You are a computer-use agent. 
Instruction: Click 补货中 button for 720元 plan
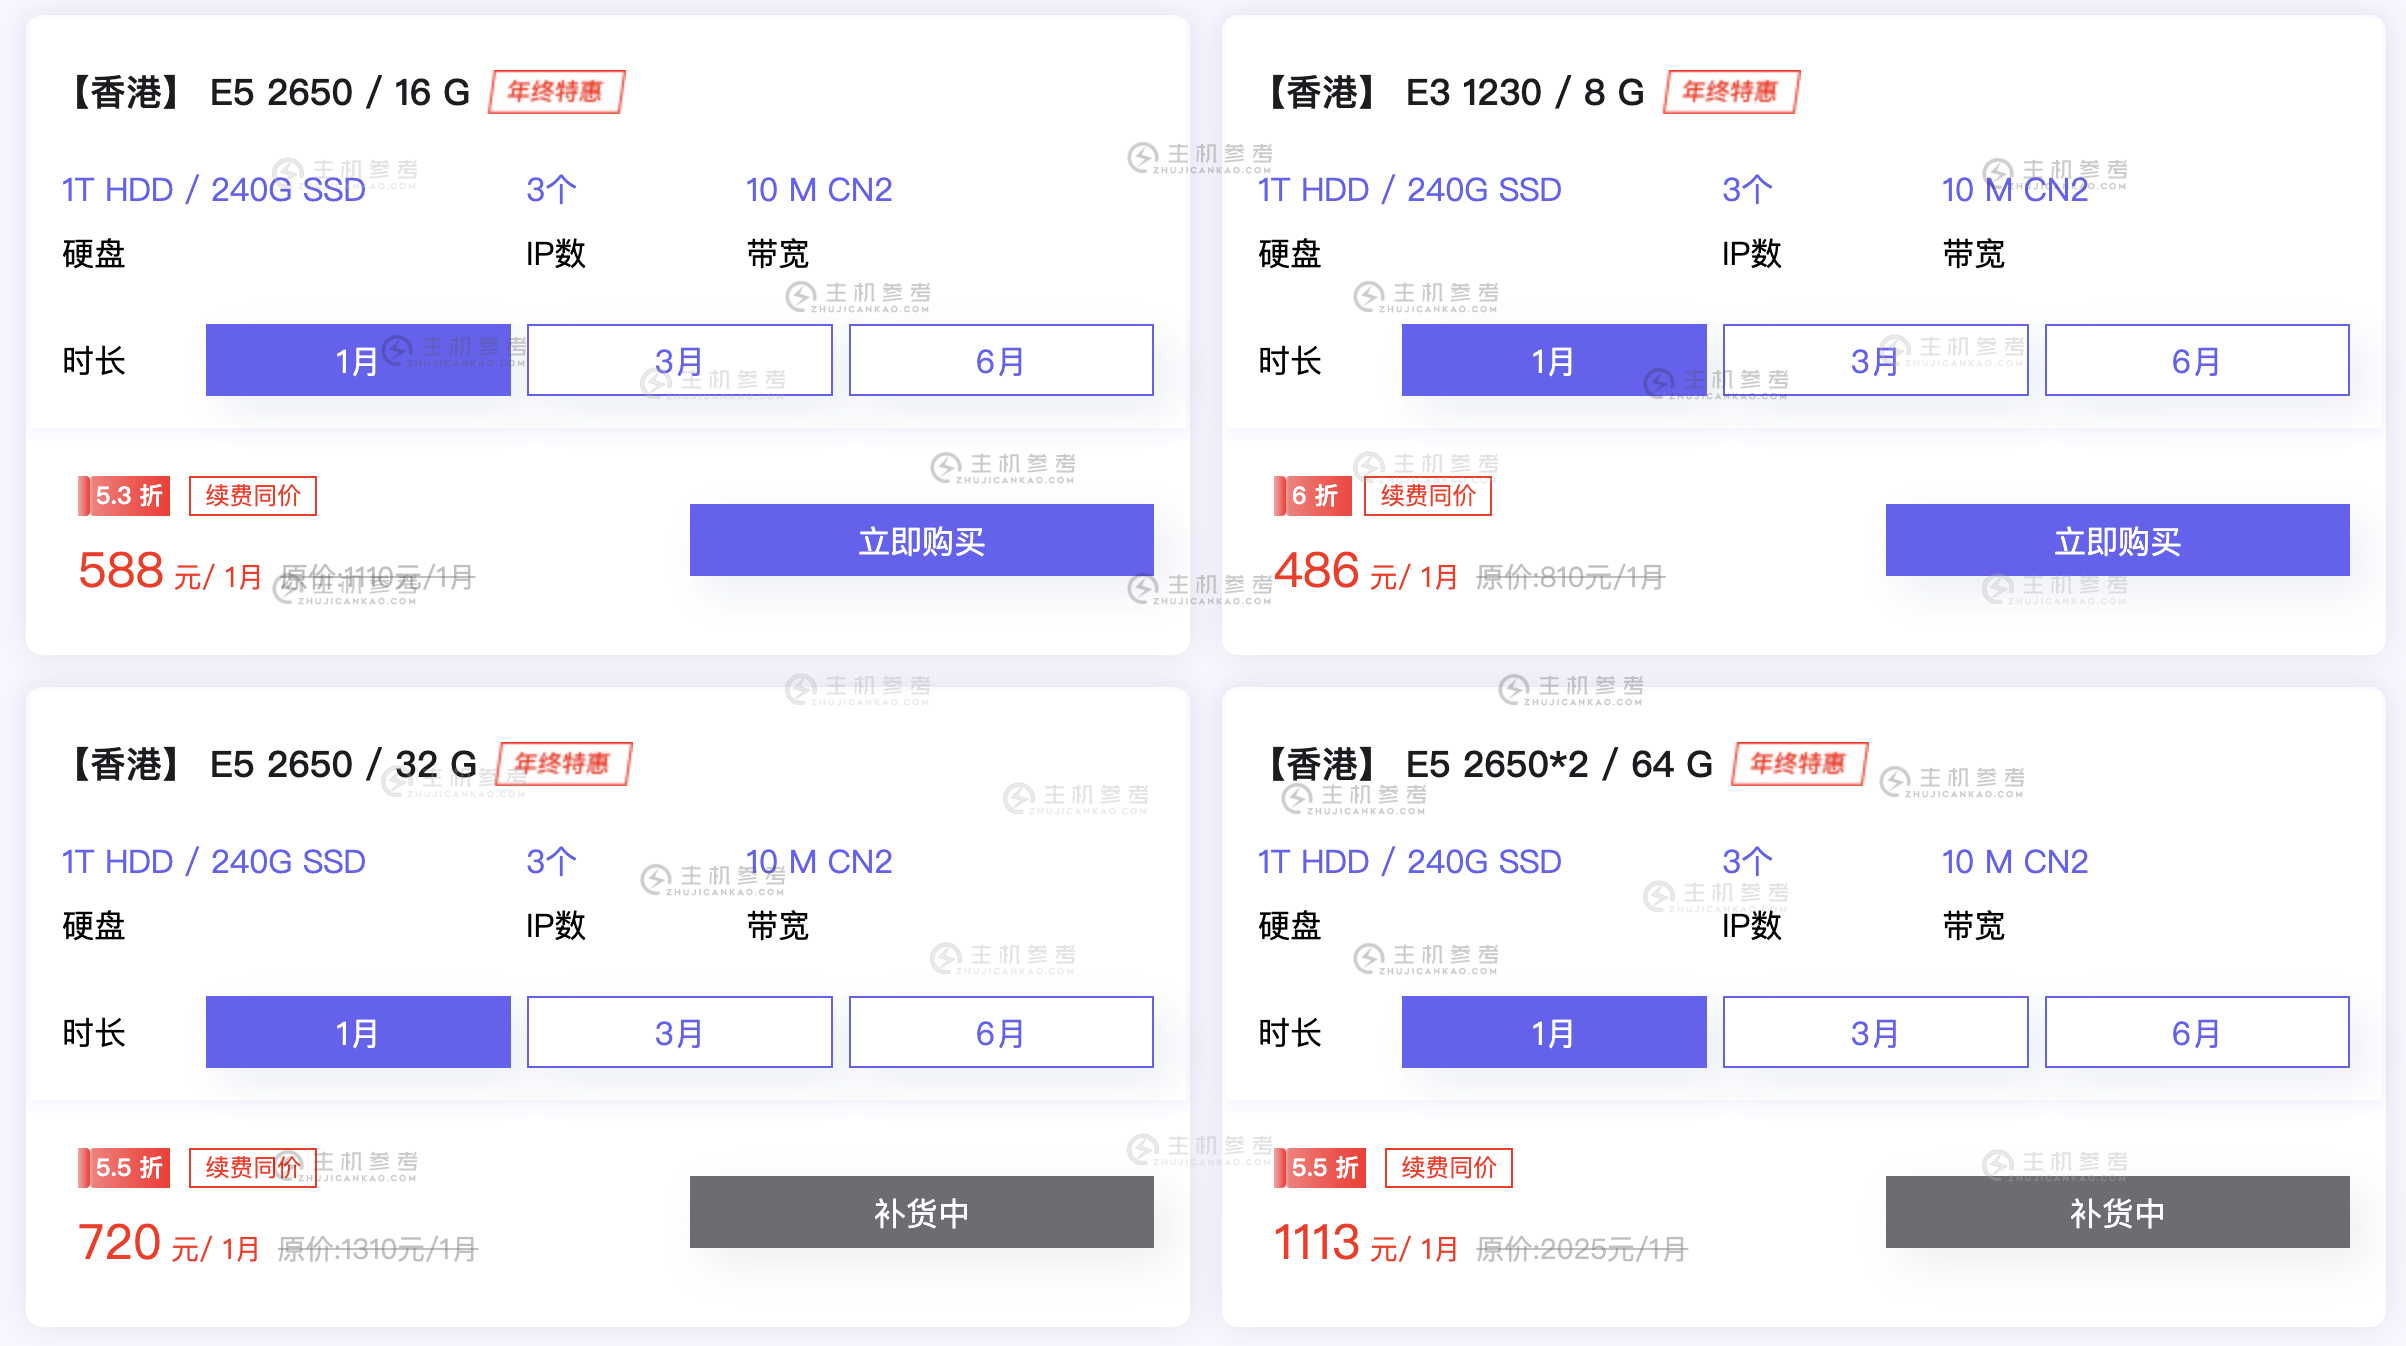[x=921, y=1212]
